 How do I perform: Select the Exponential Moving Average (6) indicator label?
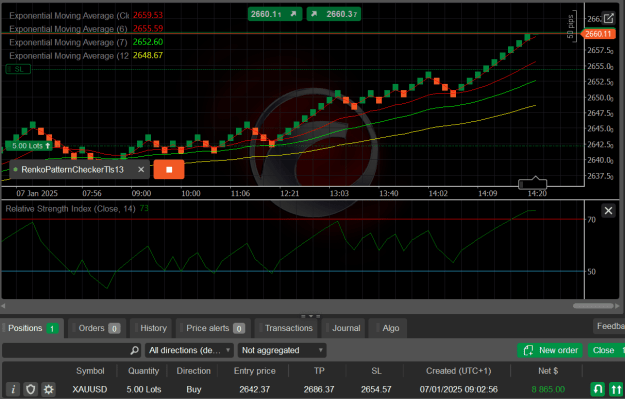68,29
